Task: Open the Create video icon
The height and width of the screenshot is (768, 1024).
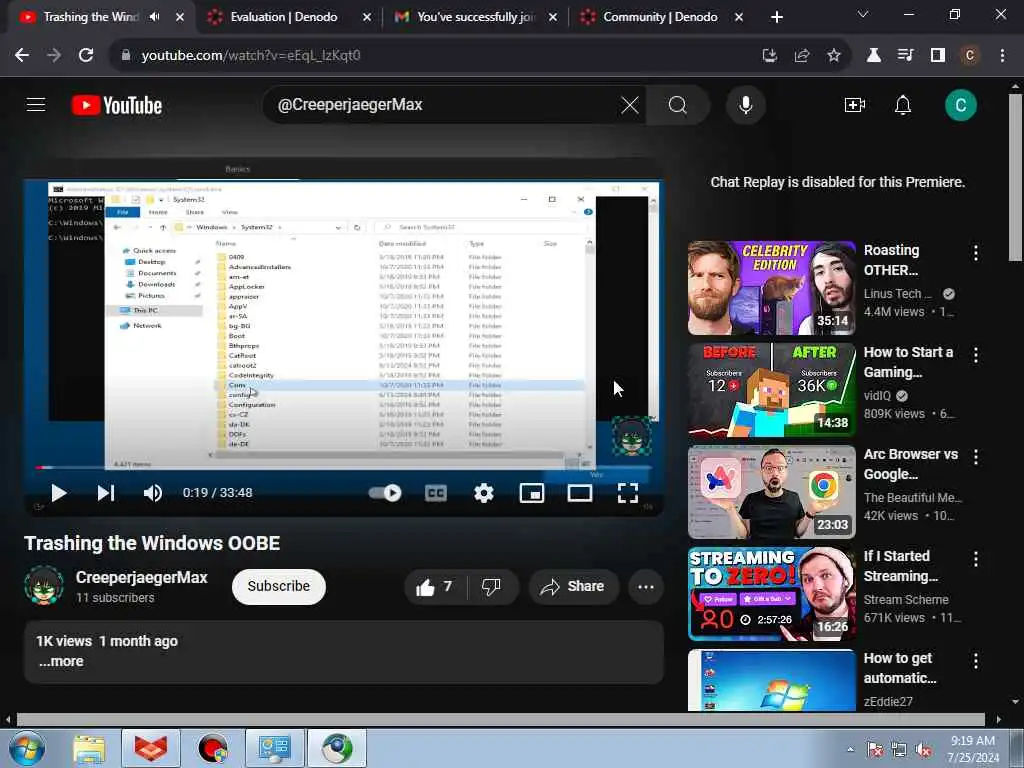Action: [854, 104]
